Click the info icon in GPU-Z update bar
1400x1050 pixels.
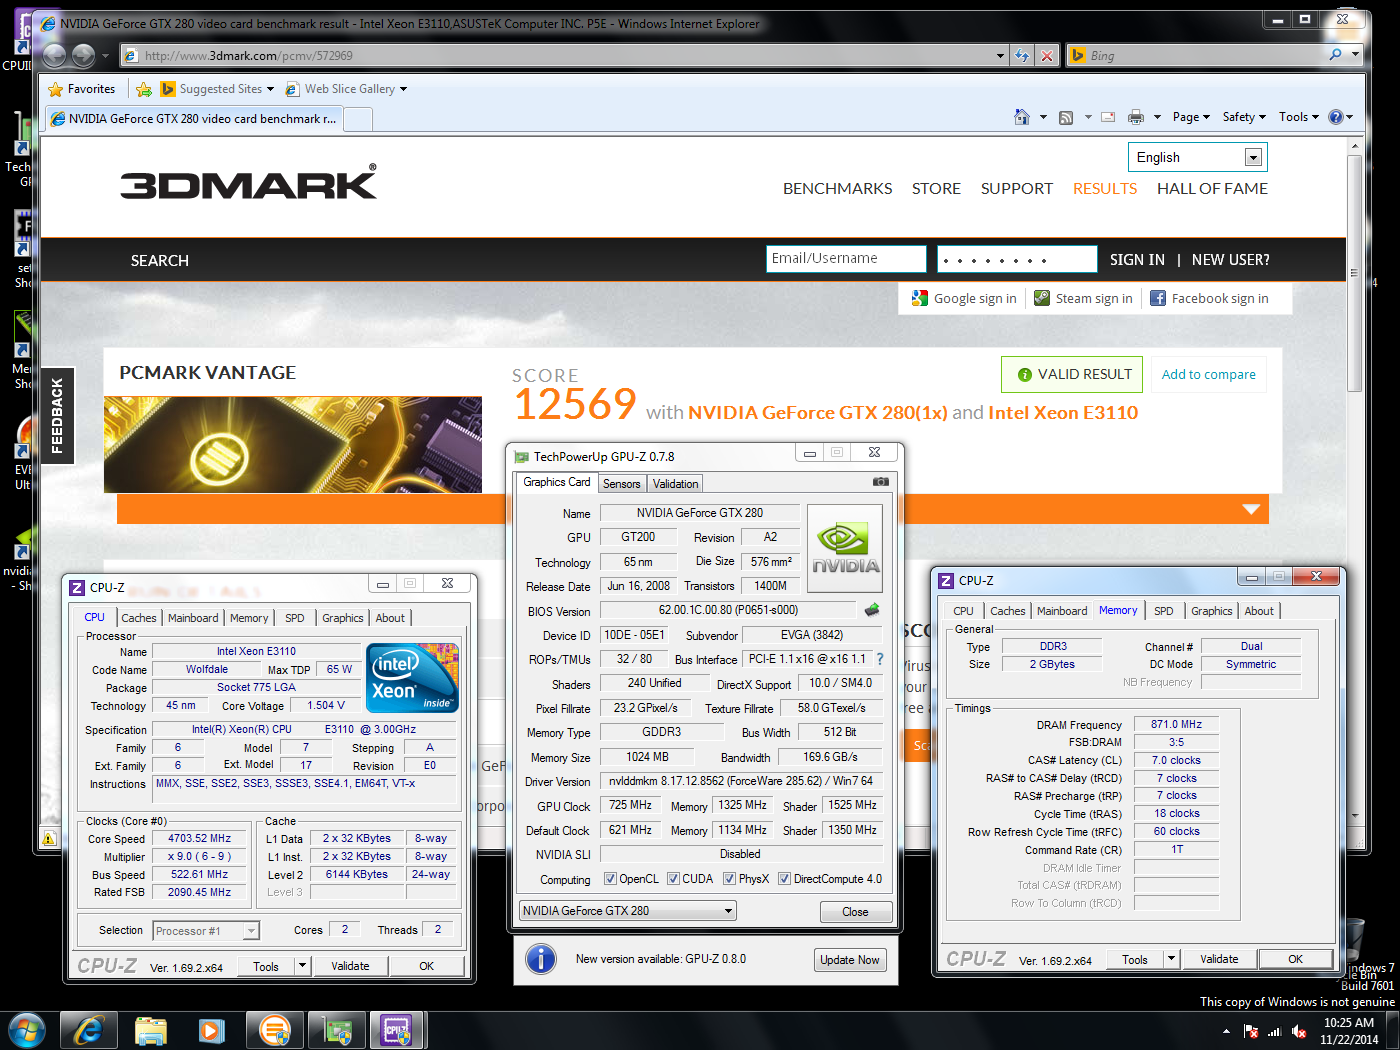541,959
